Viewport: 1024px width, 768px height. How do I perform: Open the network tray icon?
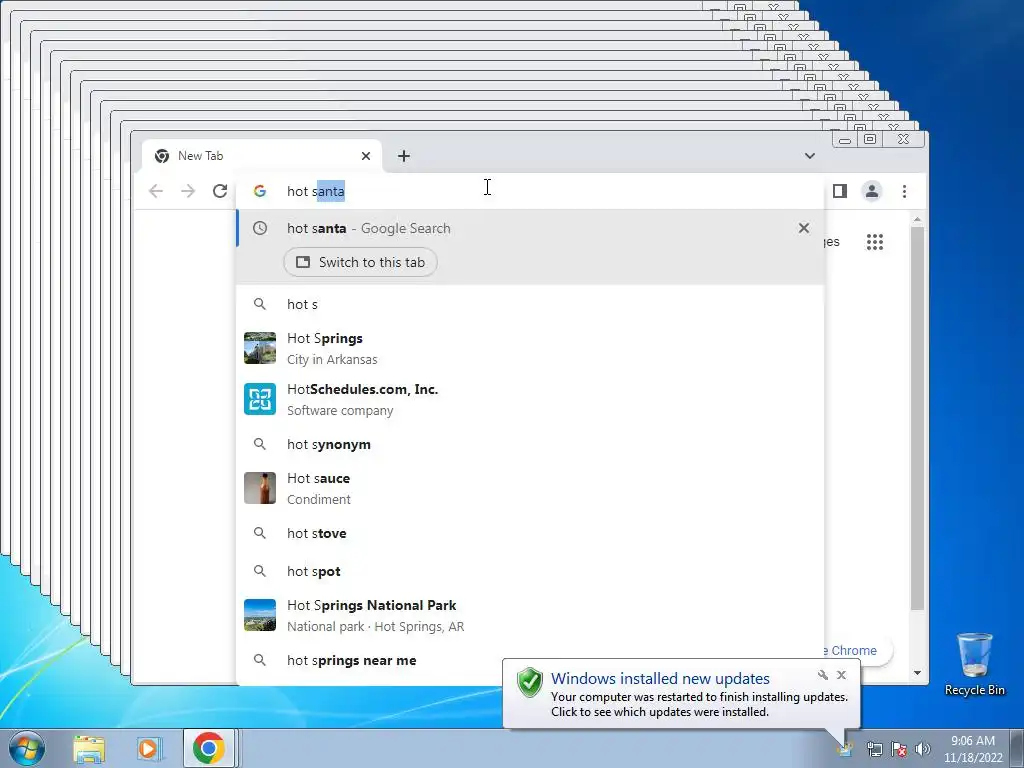[x=874, y=750]
